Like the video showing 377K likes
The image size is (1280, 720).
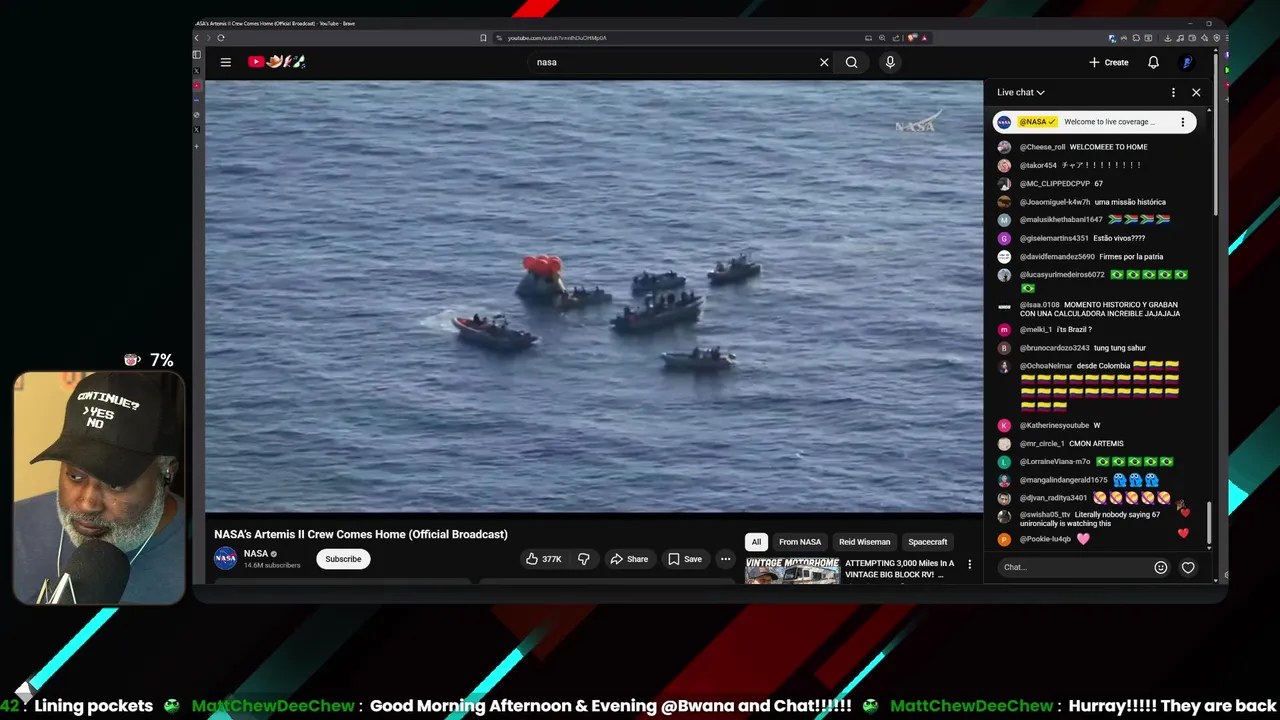544,559
